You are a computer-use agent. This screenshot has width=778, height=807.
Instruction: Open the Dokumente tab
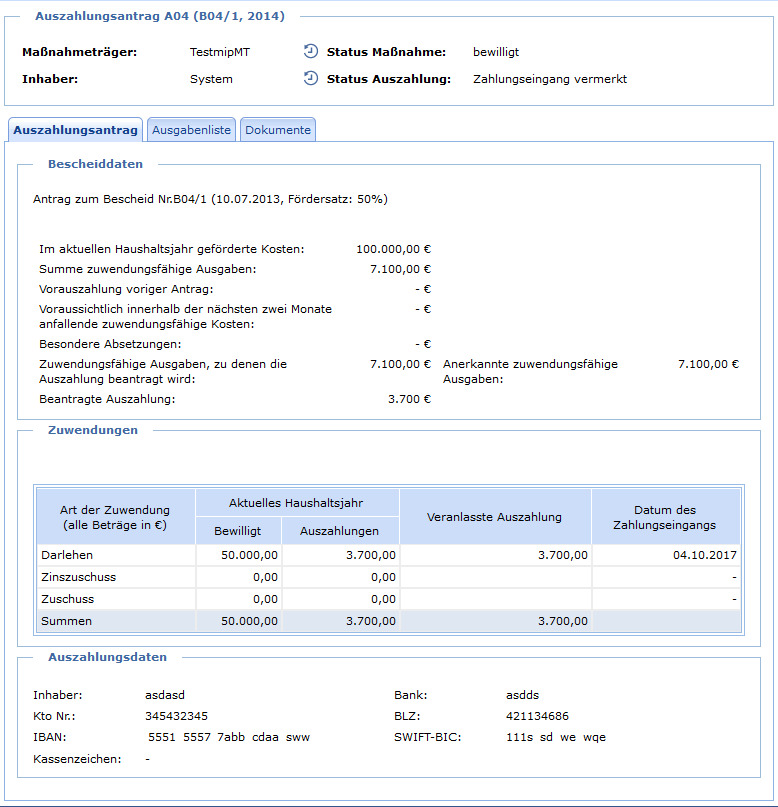click(278, 130)
